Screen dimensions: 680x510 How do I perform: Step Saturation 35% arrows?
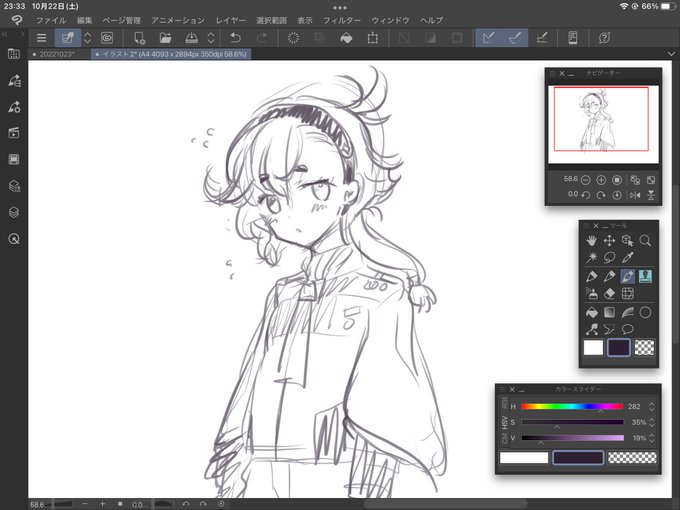[651, 422]
